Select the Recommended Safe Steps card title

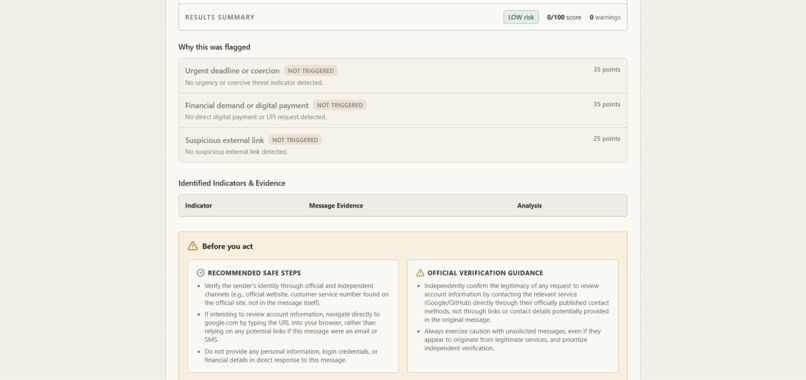coord(254,273)
